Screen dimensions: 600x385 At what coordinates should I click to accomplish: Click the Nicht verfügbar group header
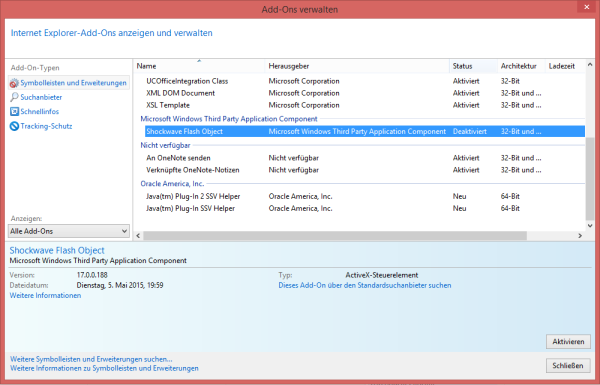[x=165, y=145]
